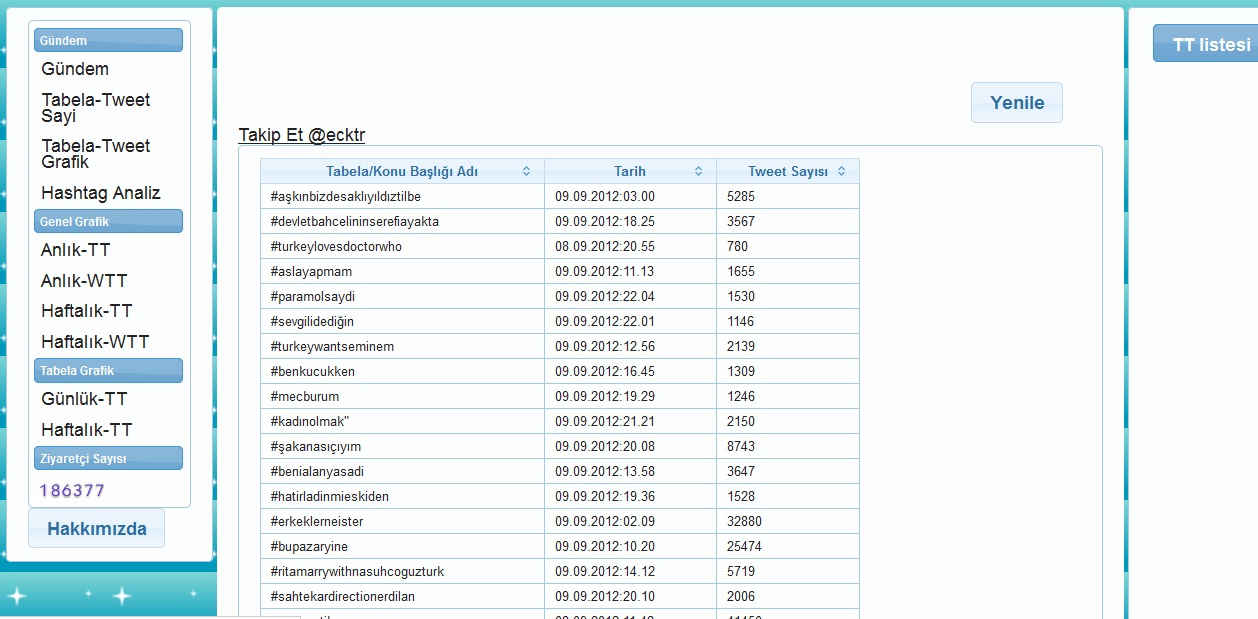This screenshot has height=619, width=1258.
Task: Select the #benialanyasadi hashtag cell
Action: (402, 471)
